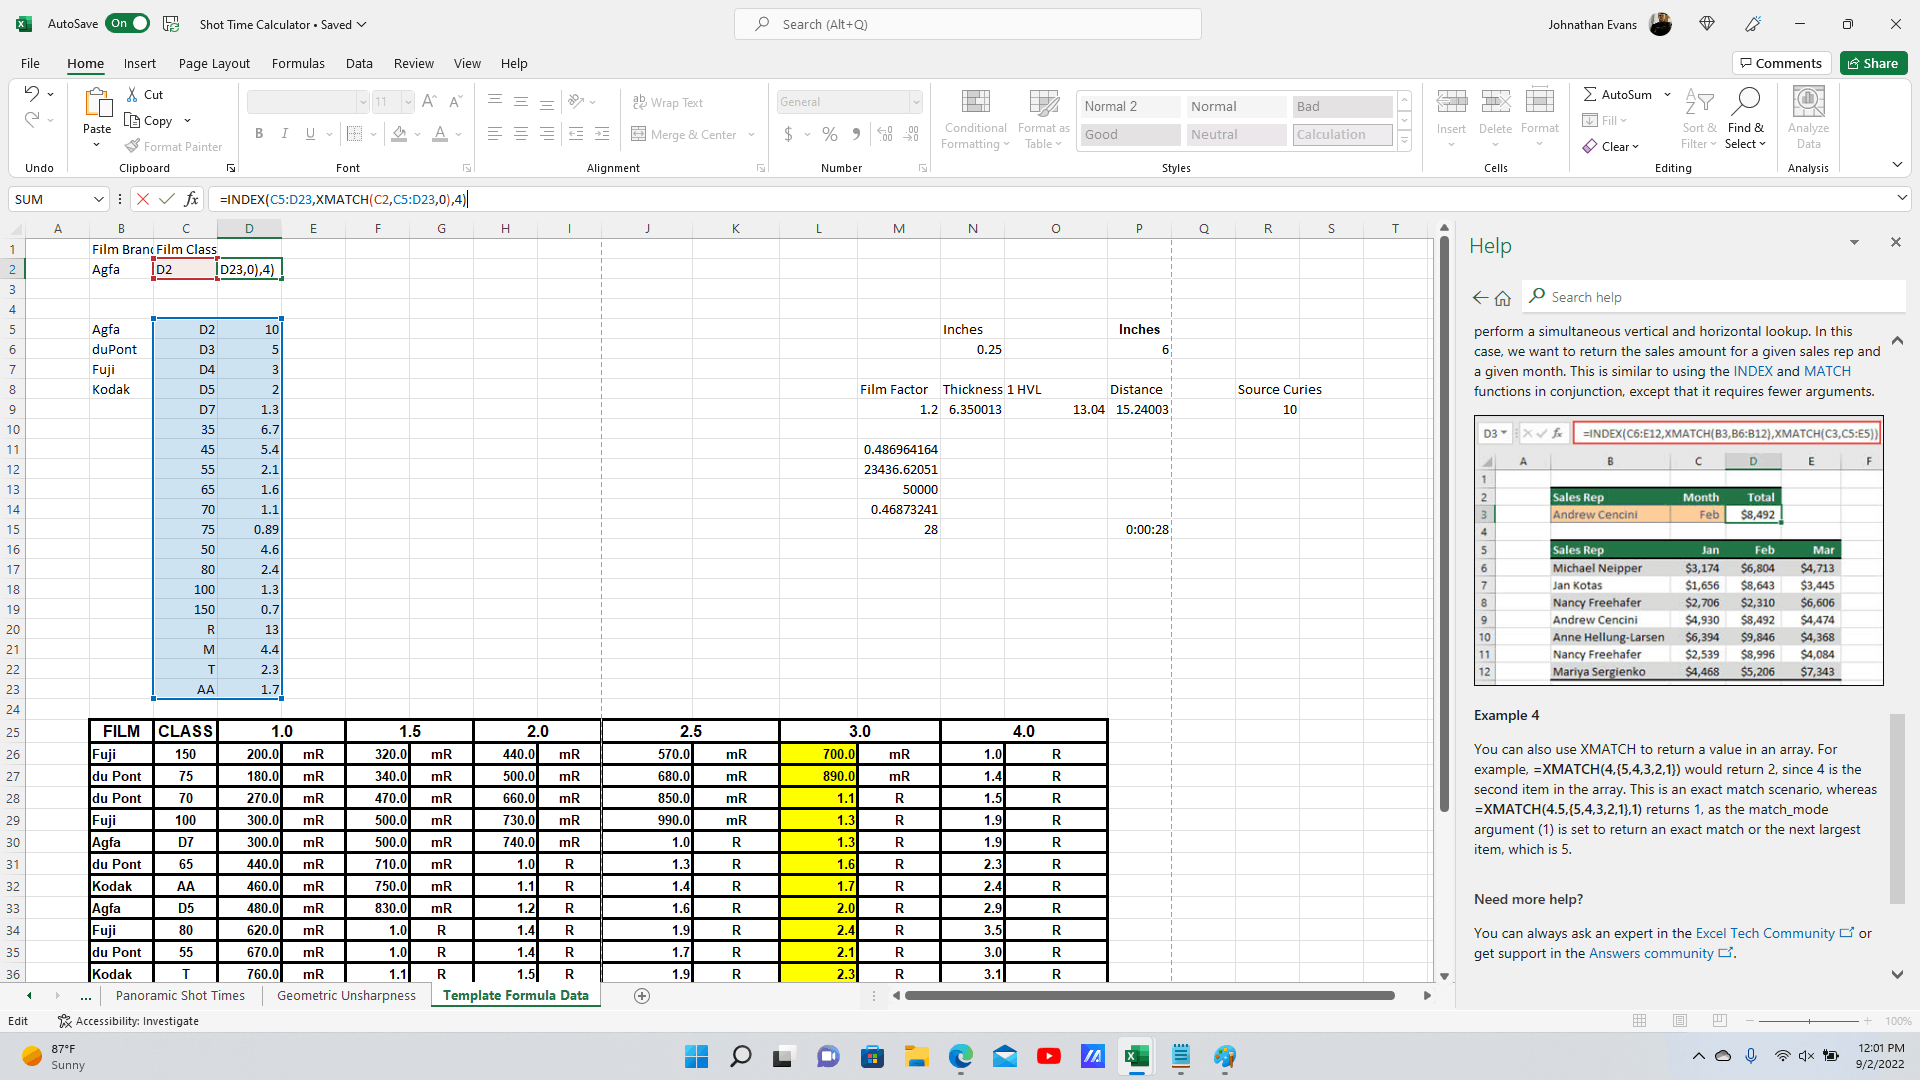Switch to the Data menu tab

[x=357, y=62]
